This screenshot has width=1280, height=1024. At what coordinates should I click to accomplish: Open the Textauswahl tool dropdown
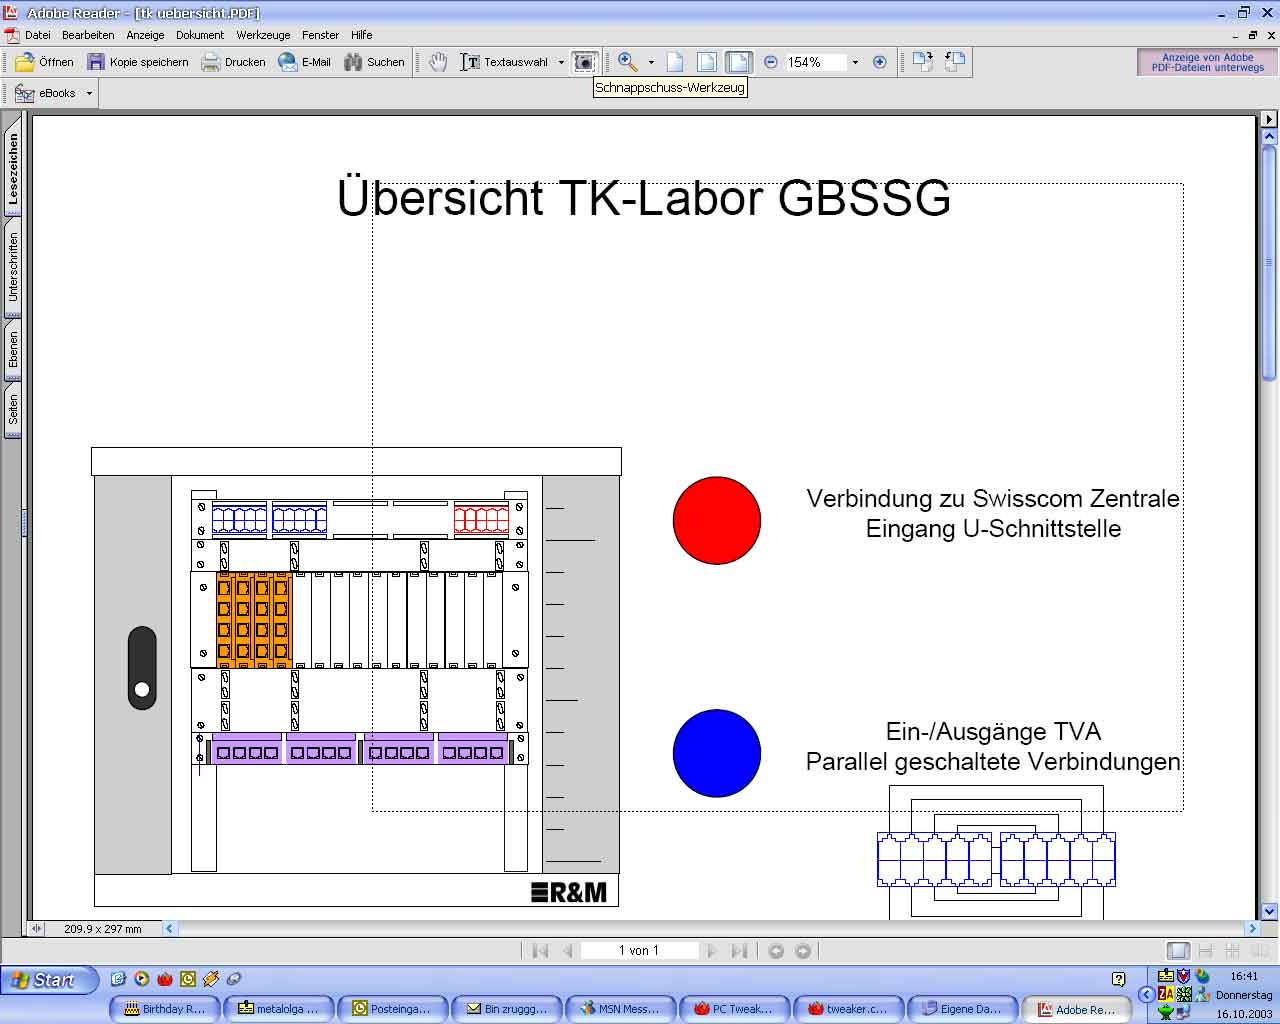561,62
